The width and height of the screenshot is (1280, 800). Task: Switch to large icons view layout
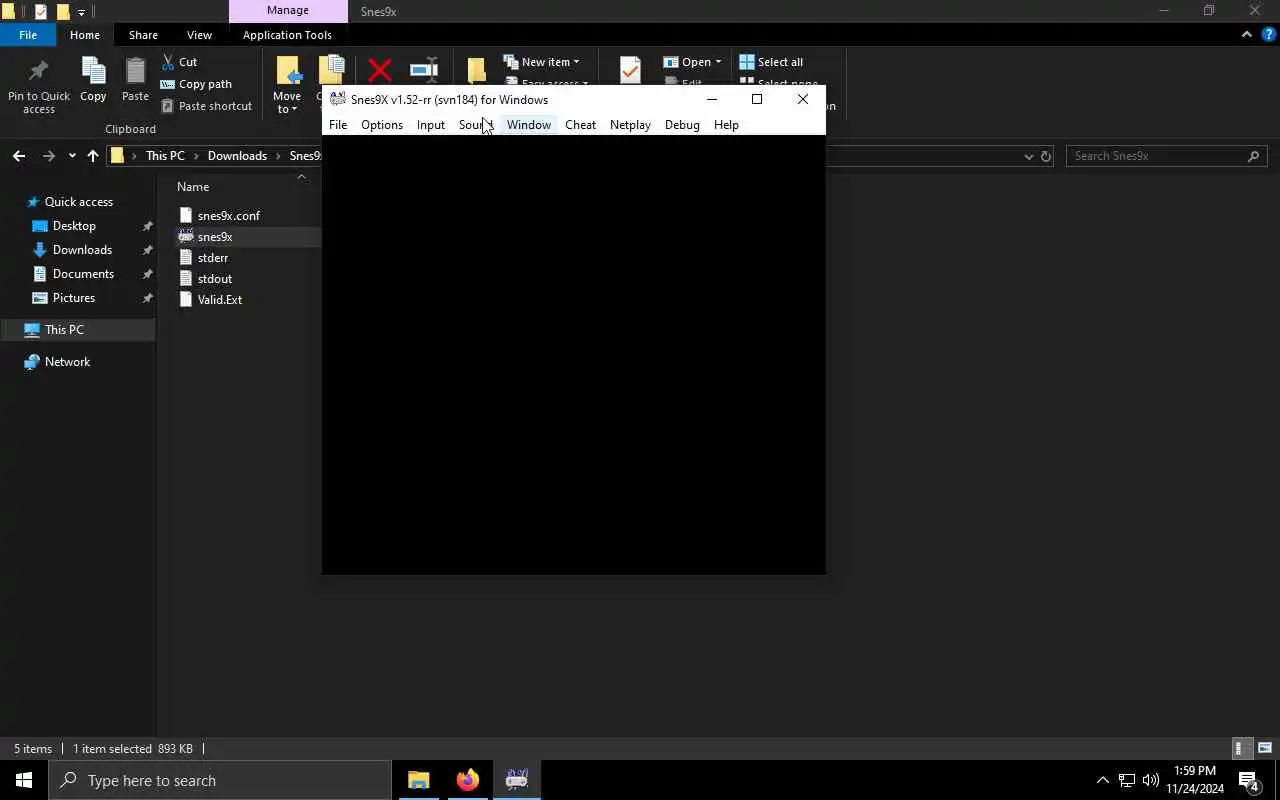tap(1265, 748)
